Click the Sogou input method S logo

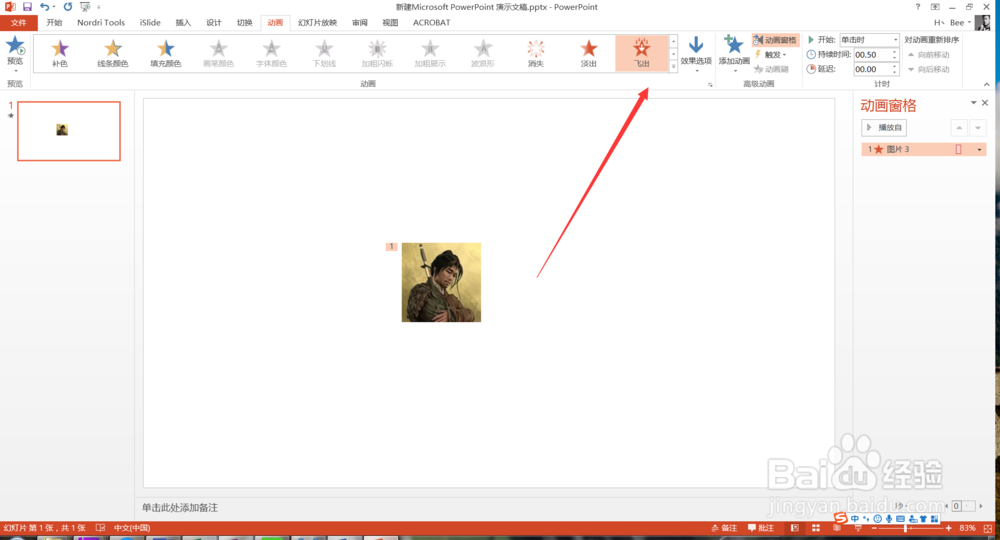841,518
